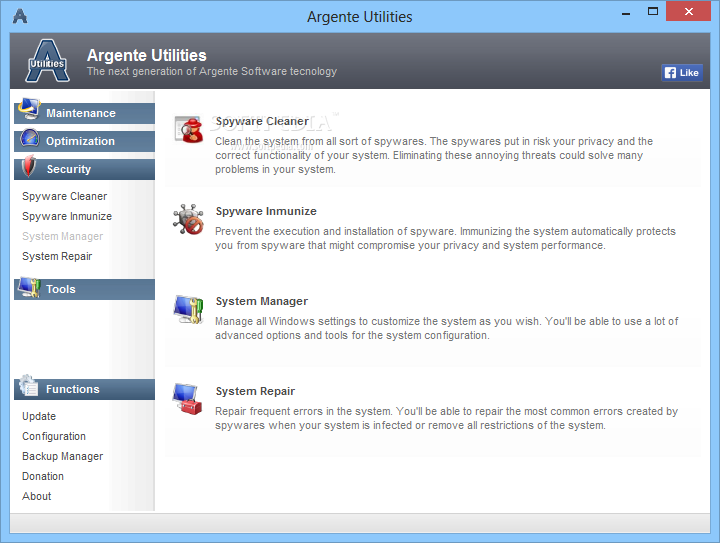Click the tagline 'The next generation of Argente'
The image size is (720, 543).
[x=212, y=71]
